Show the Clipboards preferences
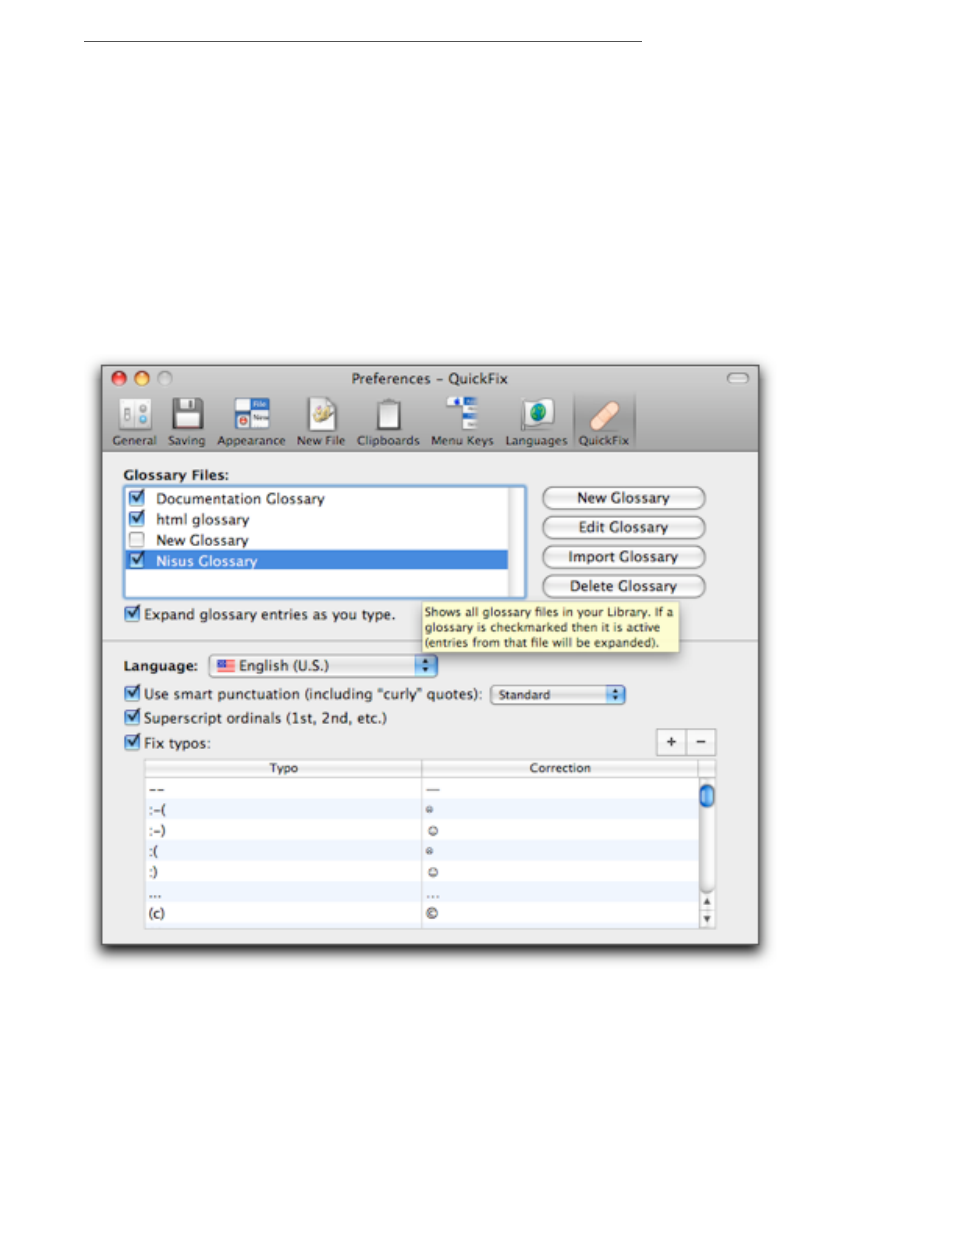The height and width of the screenshot is (1235, 954). (x=388, y=421)
